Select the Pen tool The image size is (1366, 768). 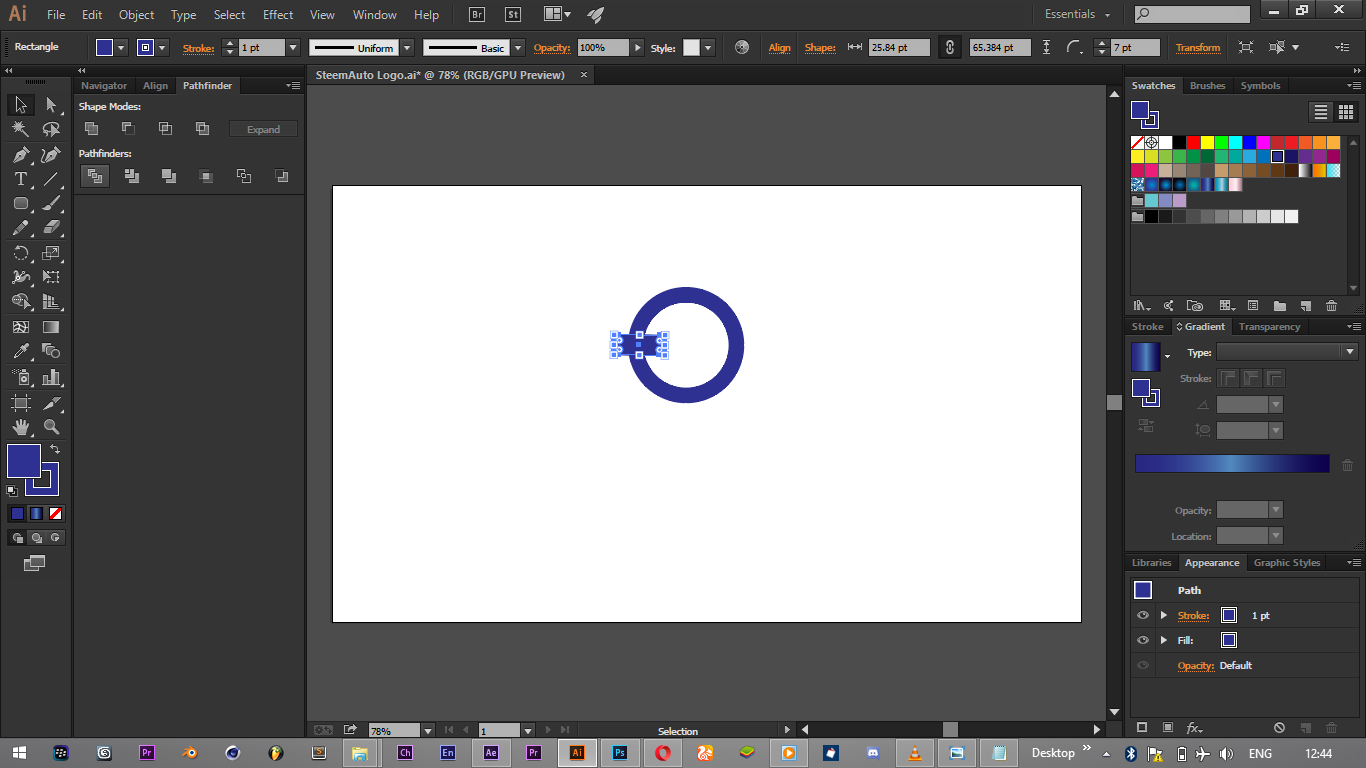coord(20,154)
